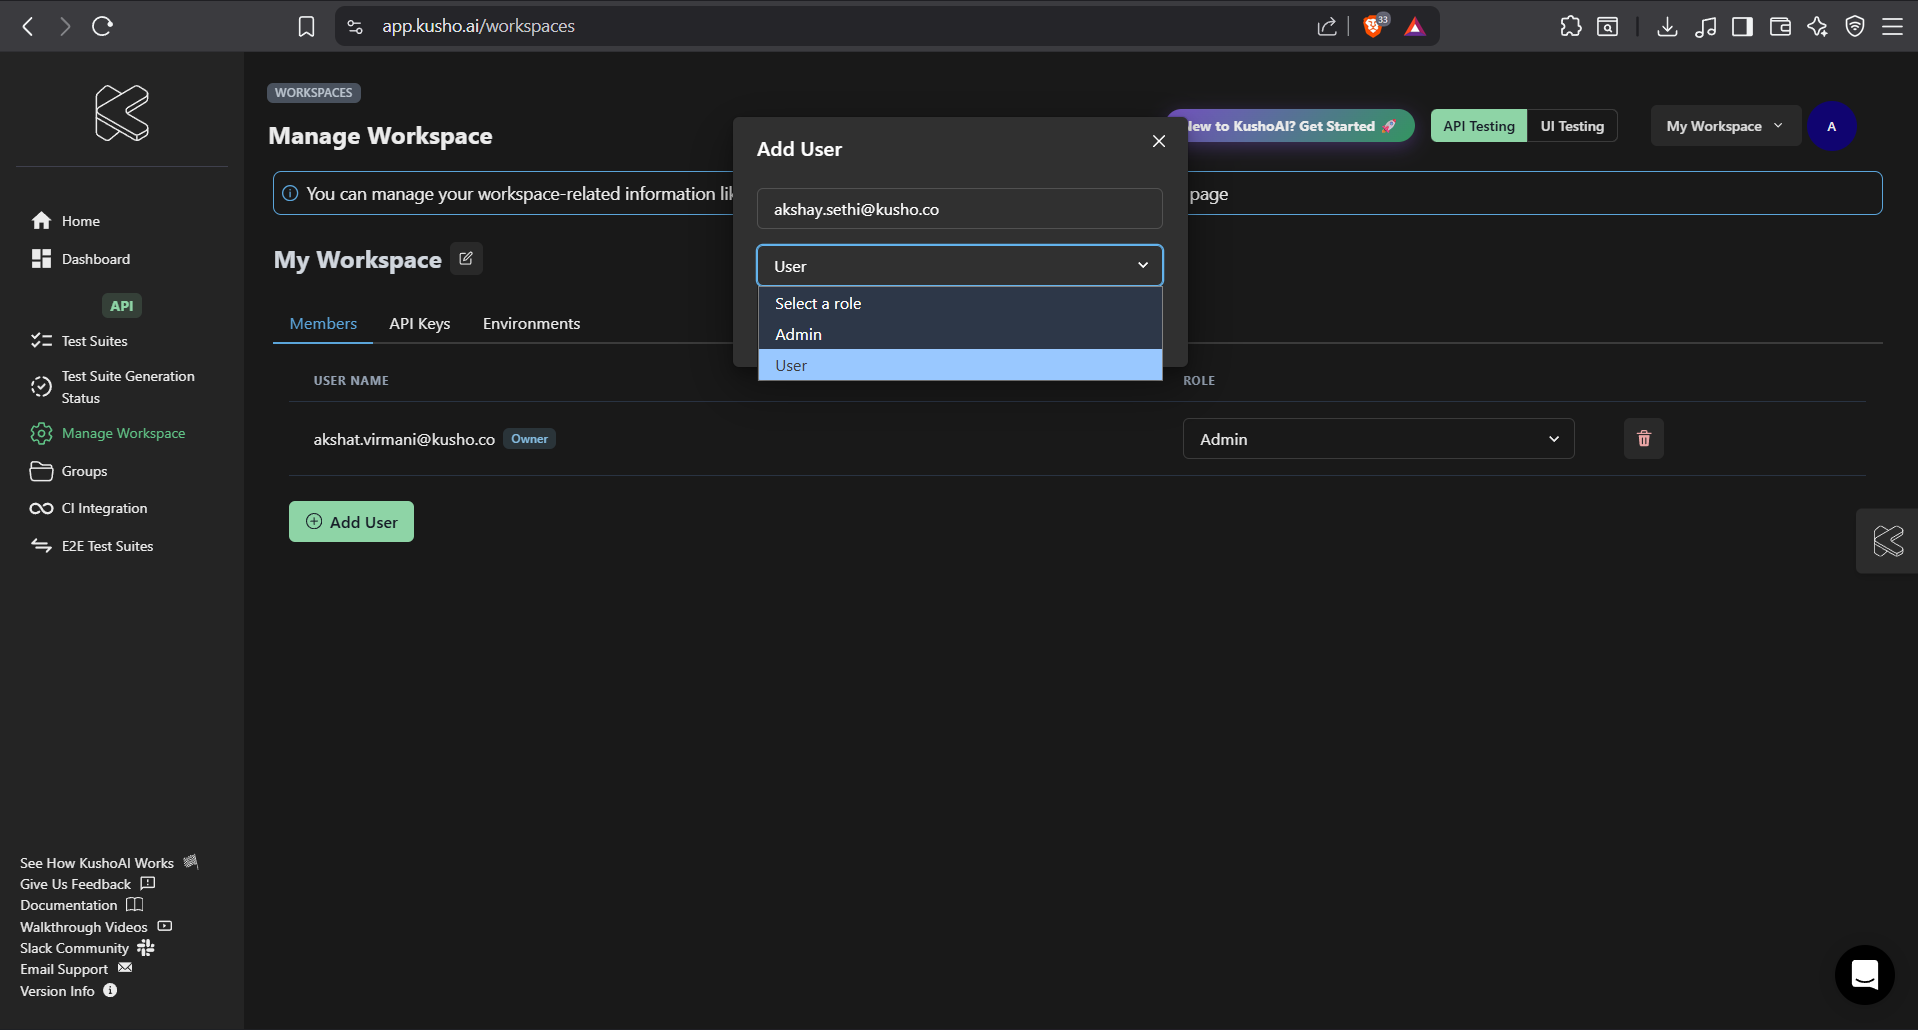
Task: Show Version Info
Action: click(68, 991)
